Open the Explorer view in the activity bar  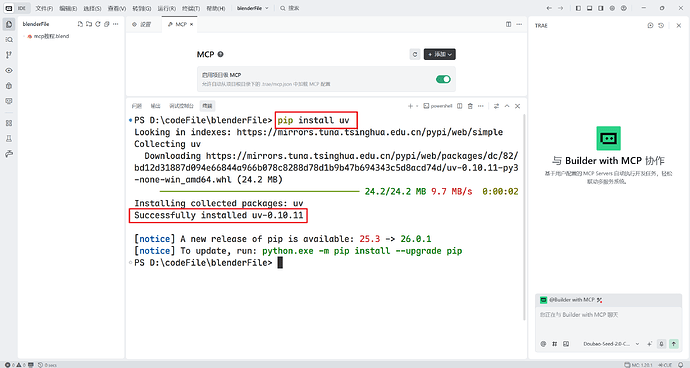point(9,24)
